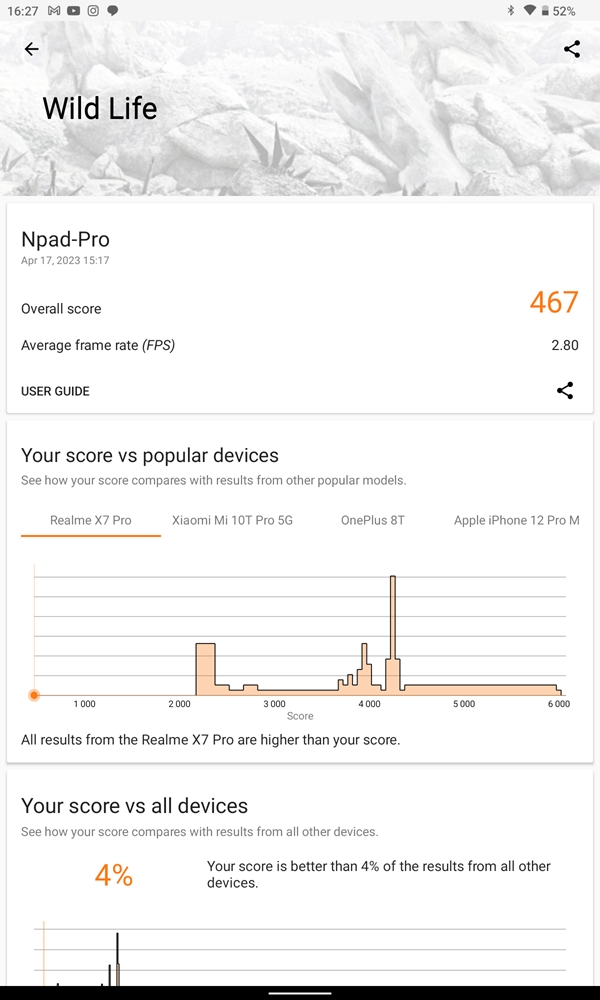Open the YouTube notification in status bar
The image size is (600, 1000).
pyautogui.click(x=73, y=11)
